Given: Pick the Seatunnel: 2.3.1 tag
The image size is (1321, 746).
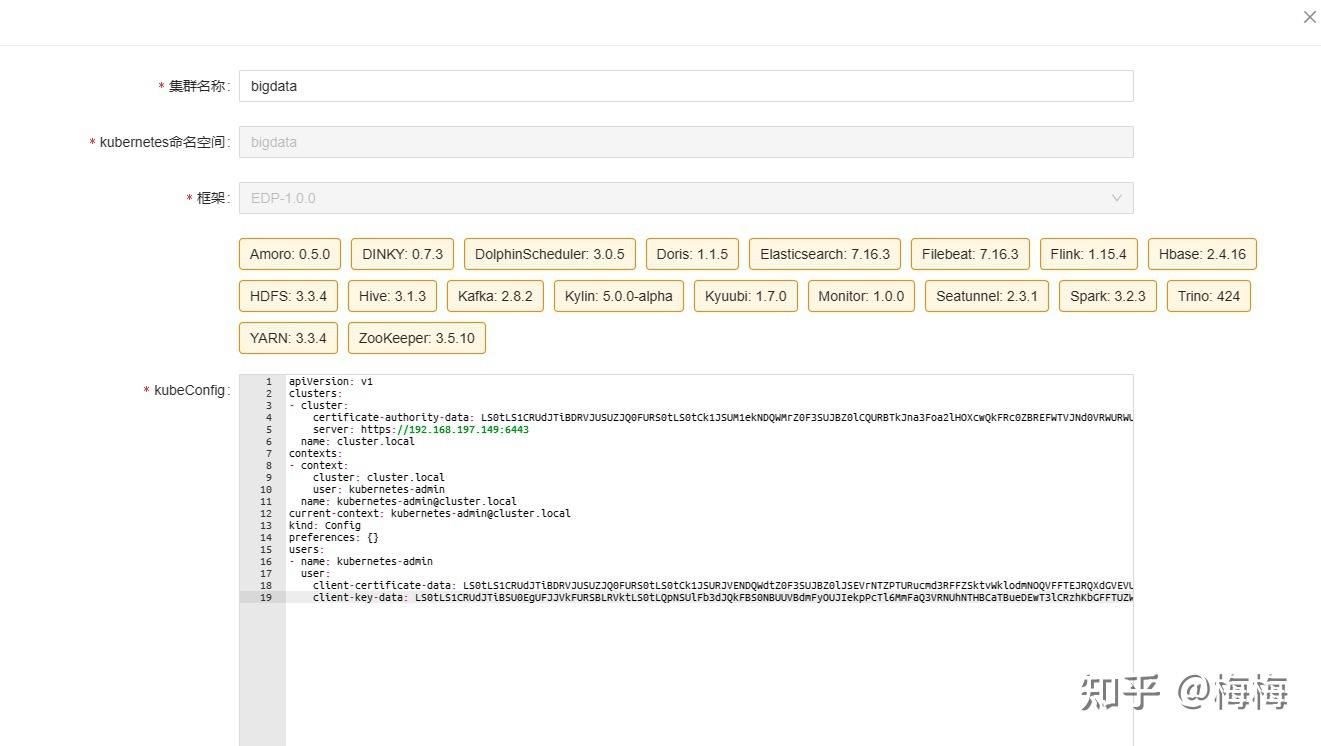Looking at the screenshot, I should click(987, 296).
